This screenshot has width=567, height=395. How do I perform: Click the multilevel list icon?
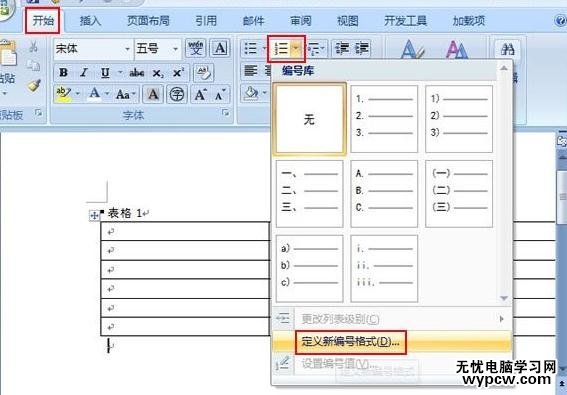[315, 48]
